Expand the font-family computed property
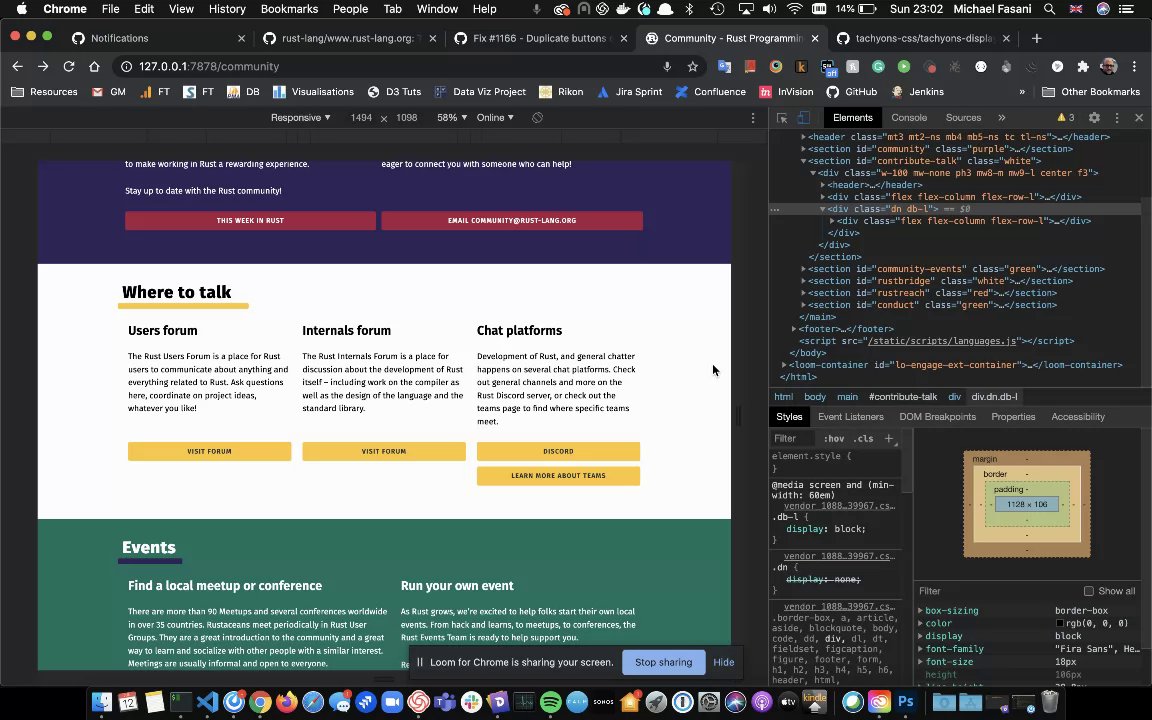The width and height of the screenshot is (1152, 720). click(x=921, y=649)
